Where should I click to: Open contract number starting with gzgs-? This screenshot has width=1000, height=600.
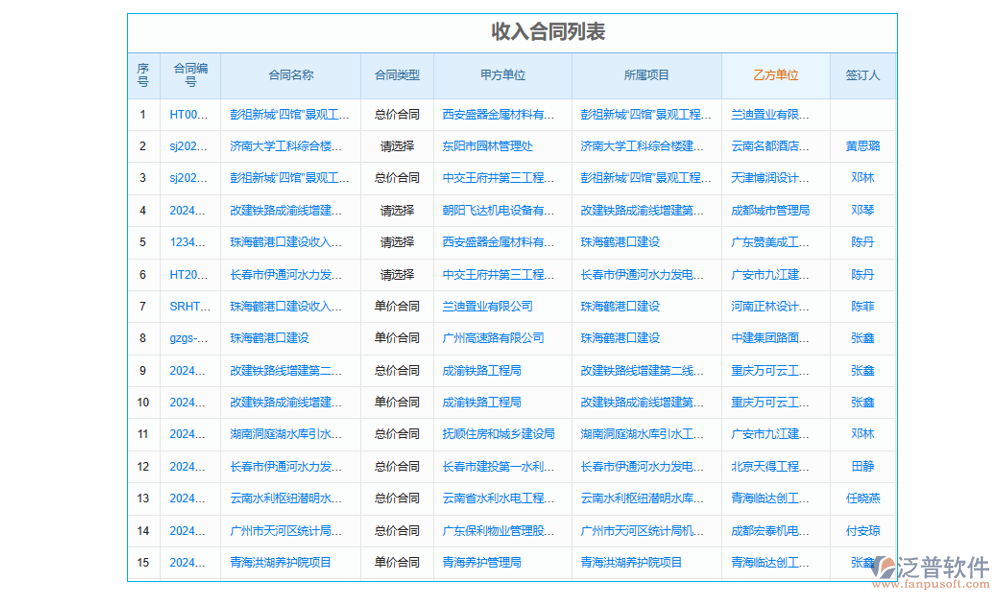[x=189, y=338]
